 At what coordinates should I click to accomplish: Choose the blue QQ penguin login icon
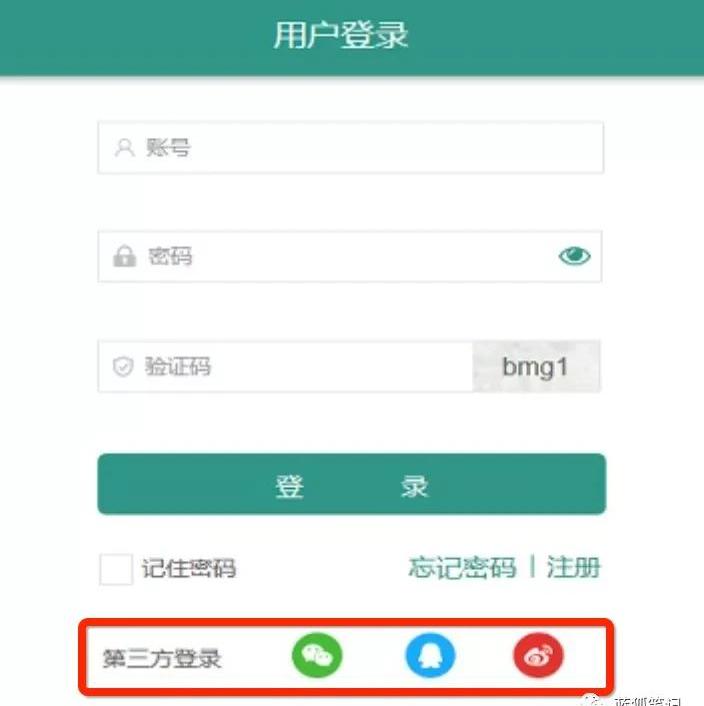pos(430,655)
